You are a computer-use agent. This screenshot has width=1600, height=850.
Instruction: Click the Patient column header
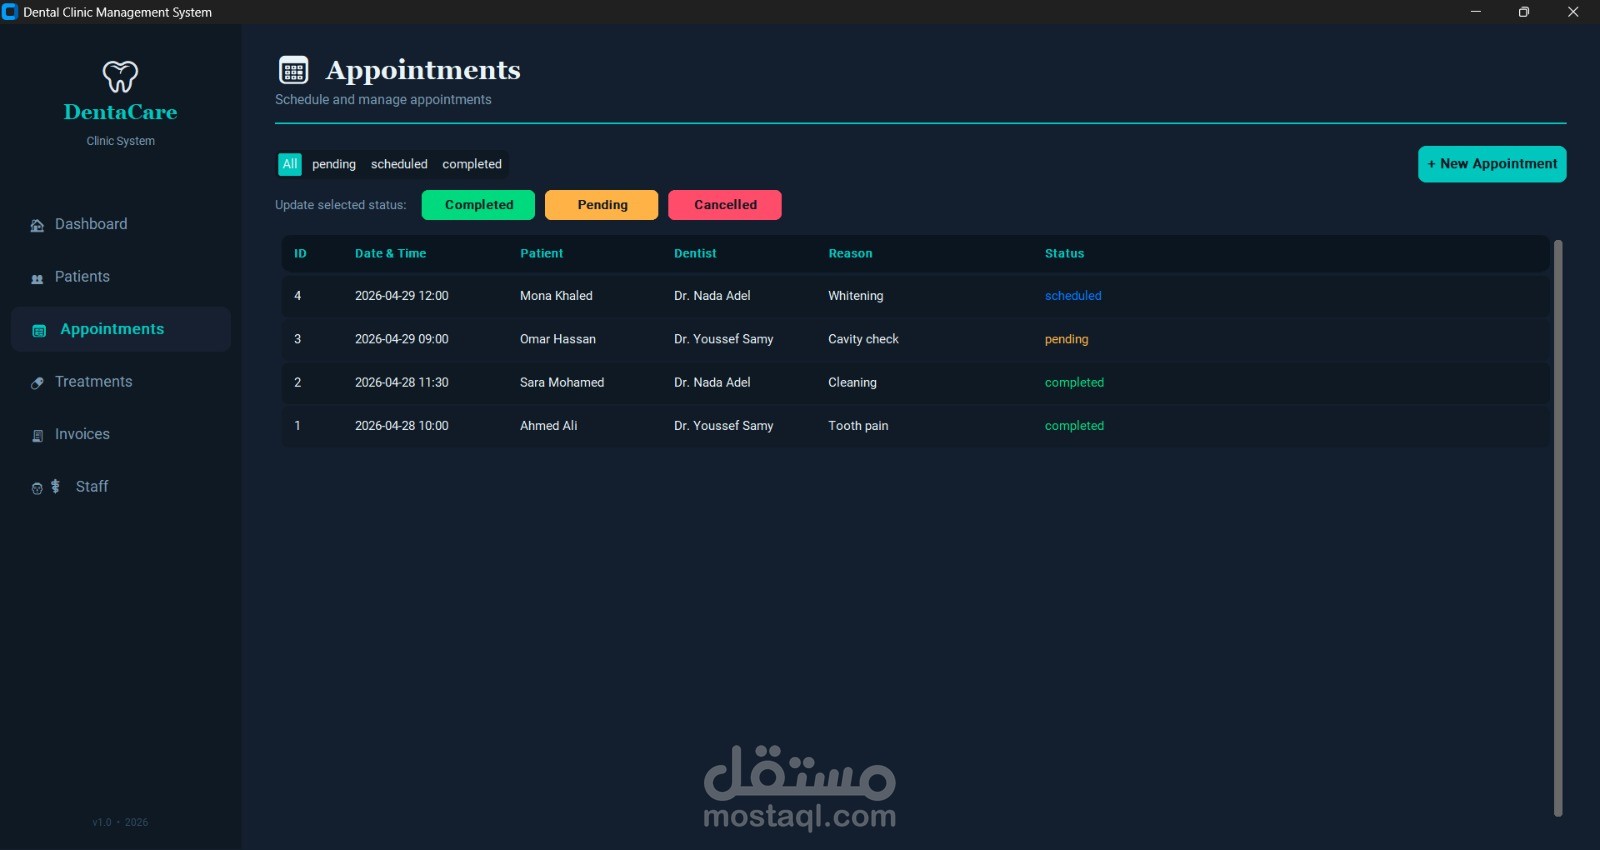(x=541, y=254)
